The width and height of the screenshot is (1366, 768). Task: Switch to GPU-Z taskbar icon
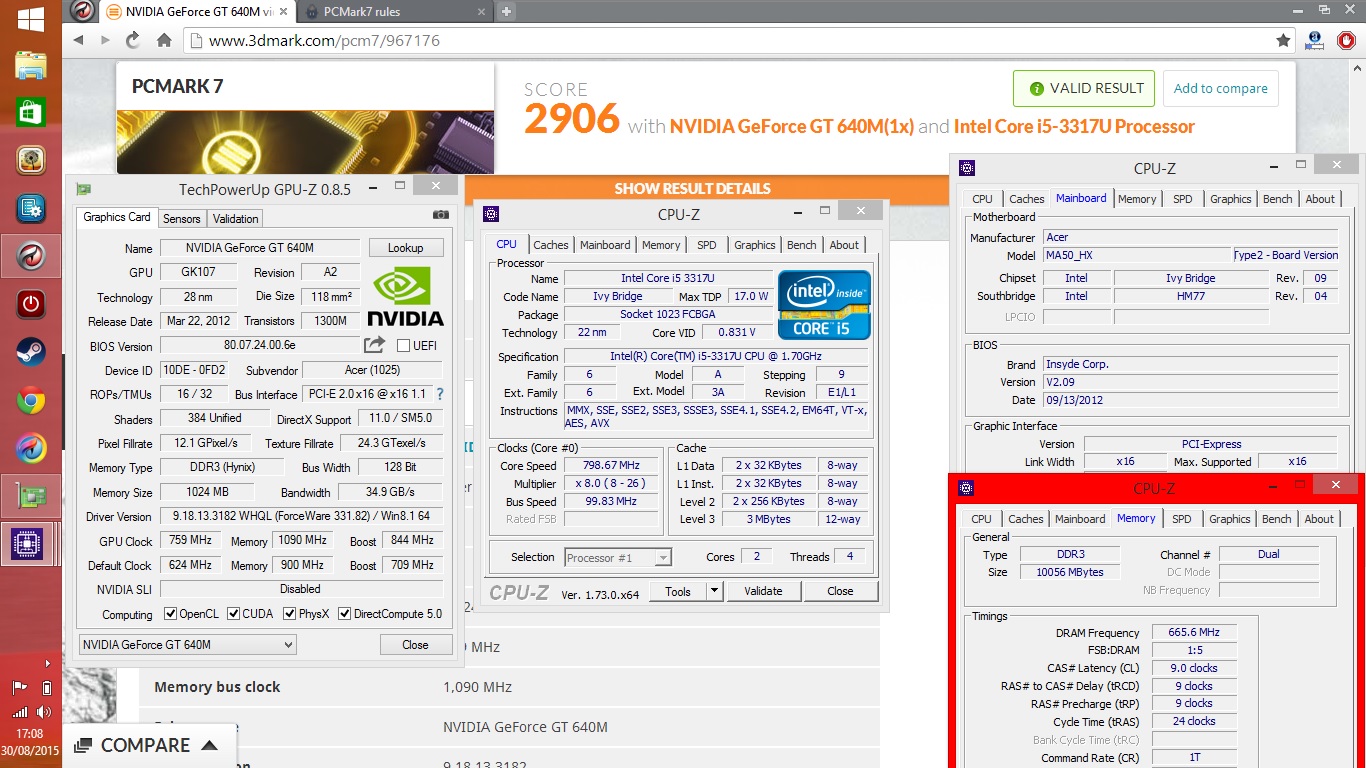[x=31, y=497]
